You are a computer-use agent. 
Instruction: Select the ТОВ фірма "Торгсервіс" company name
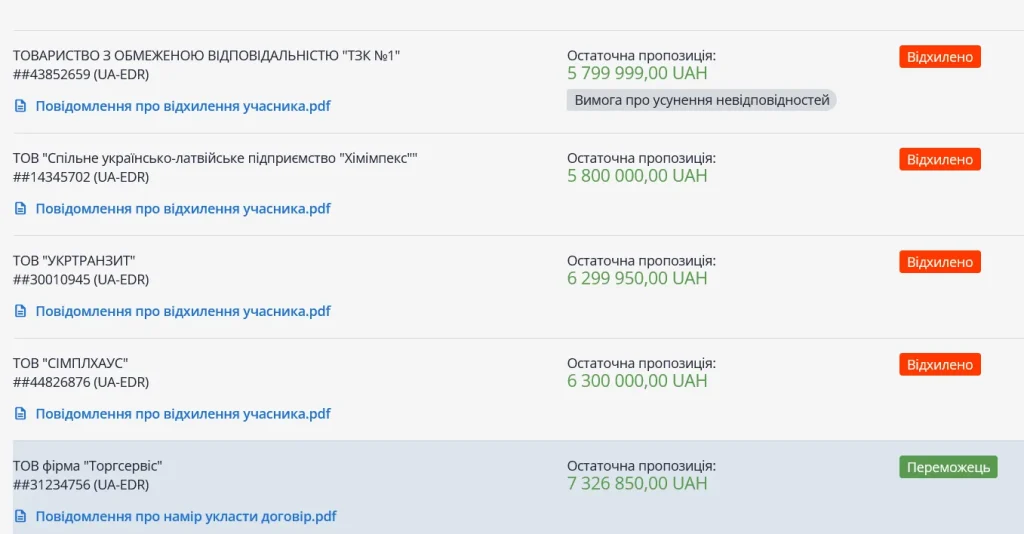click(x=88, y=466)
